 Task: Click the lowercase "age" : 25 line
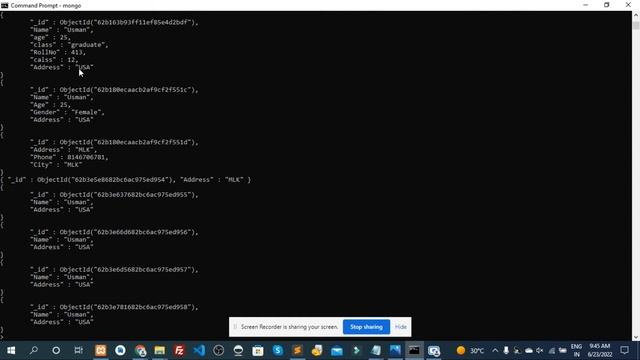[x=50, y=37]
